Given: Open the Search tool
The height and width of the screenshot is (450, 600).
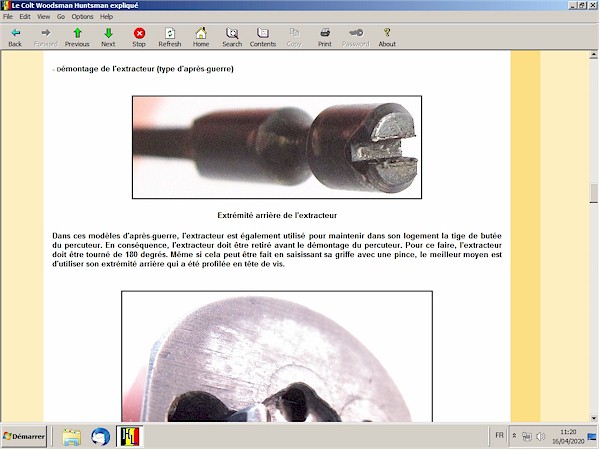Looking at the screenshot, I should pyautogui.click(x=232, y=37).
